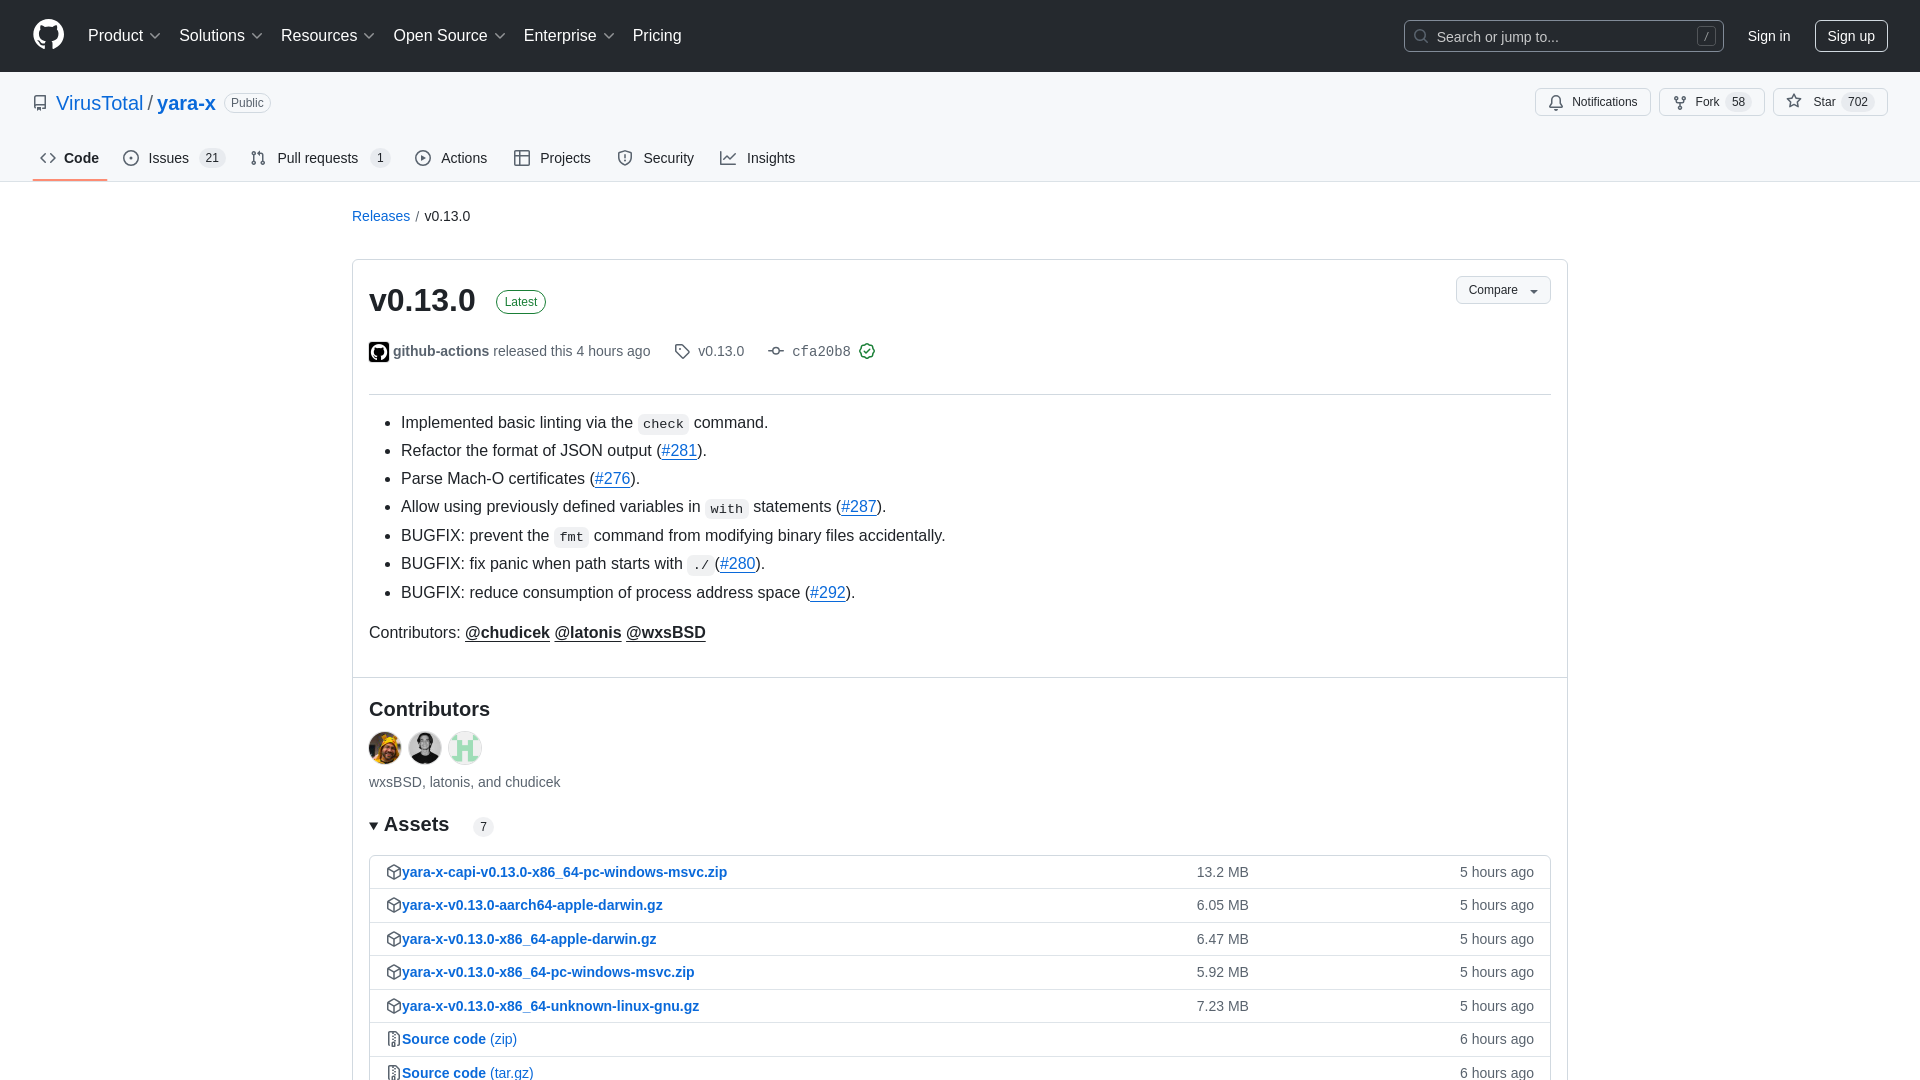Click the Sign in button
The width and height of the screenshot is (1920, 1080).
1768,36
